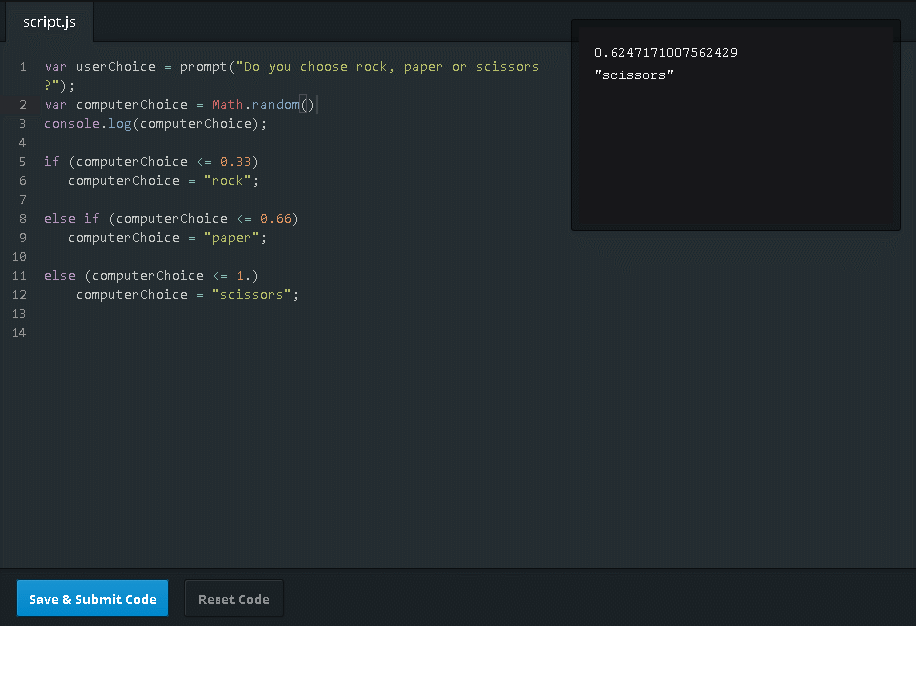
Task: Click line number 3 in the gutter
Action: pos(23,124)
